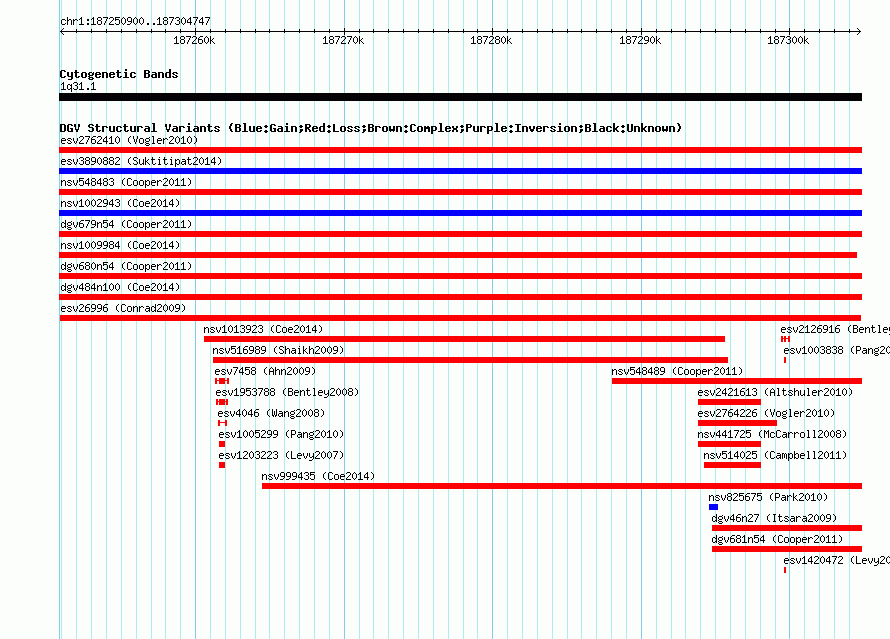Click the red bar of nsv548489
This screenshot has height=639, width=890.
click(x=737, y=381)
